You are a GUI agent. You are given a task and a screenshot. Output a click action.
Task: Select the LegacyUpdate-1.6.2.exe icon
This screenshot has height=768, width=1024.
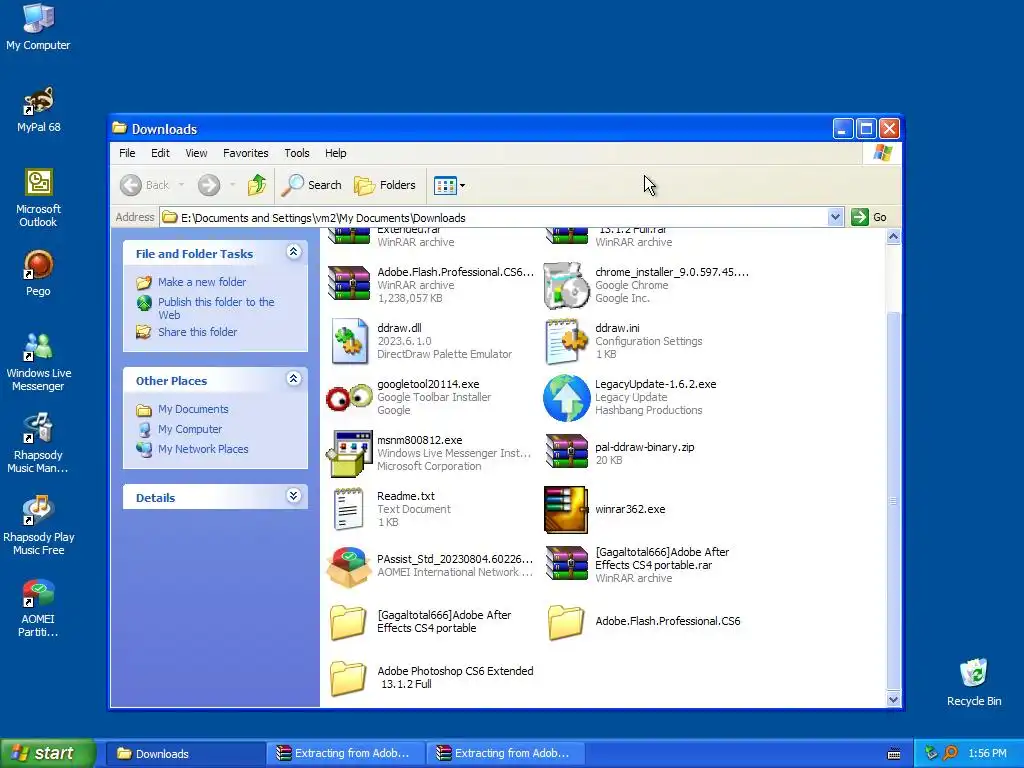(566, 398)
